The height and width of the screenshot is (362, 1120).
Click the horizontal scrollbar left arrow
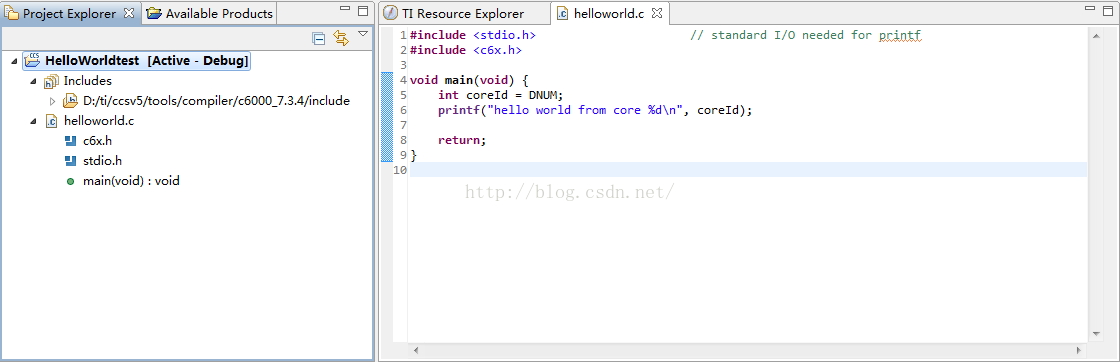coord(415,350)
